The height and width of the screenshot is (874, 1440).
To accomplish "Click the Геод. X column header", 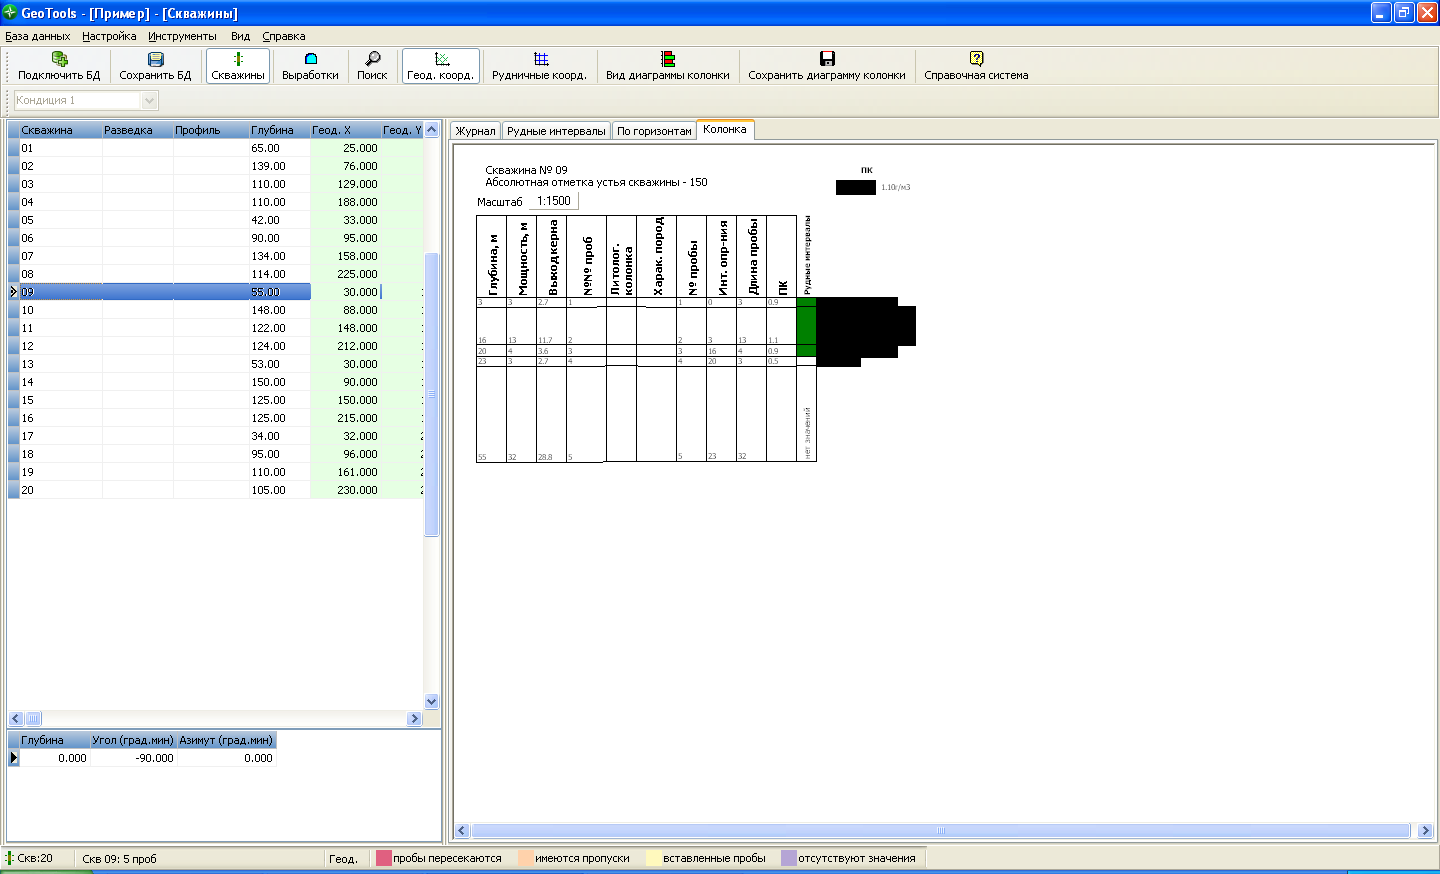I will (x=345, y=130).
